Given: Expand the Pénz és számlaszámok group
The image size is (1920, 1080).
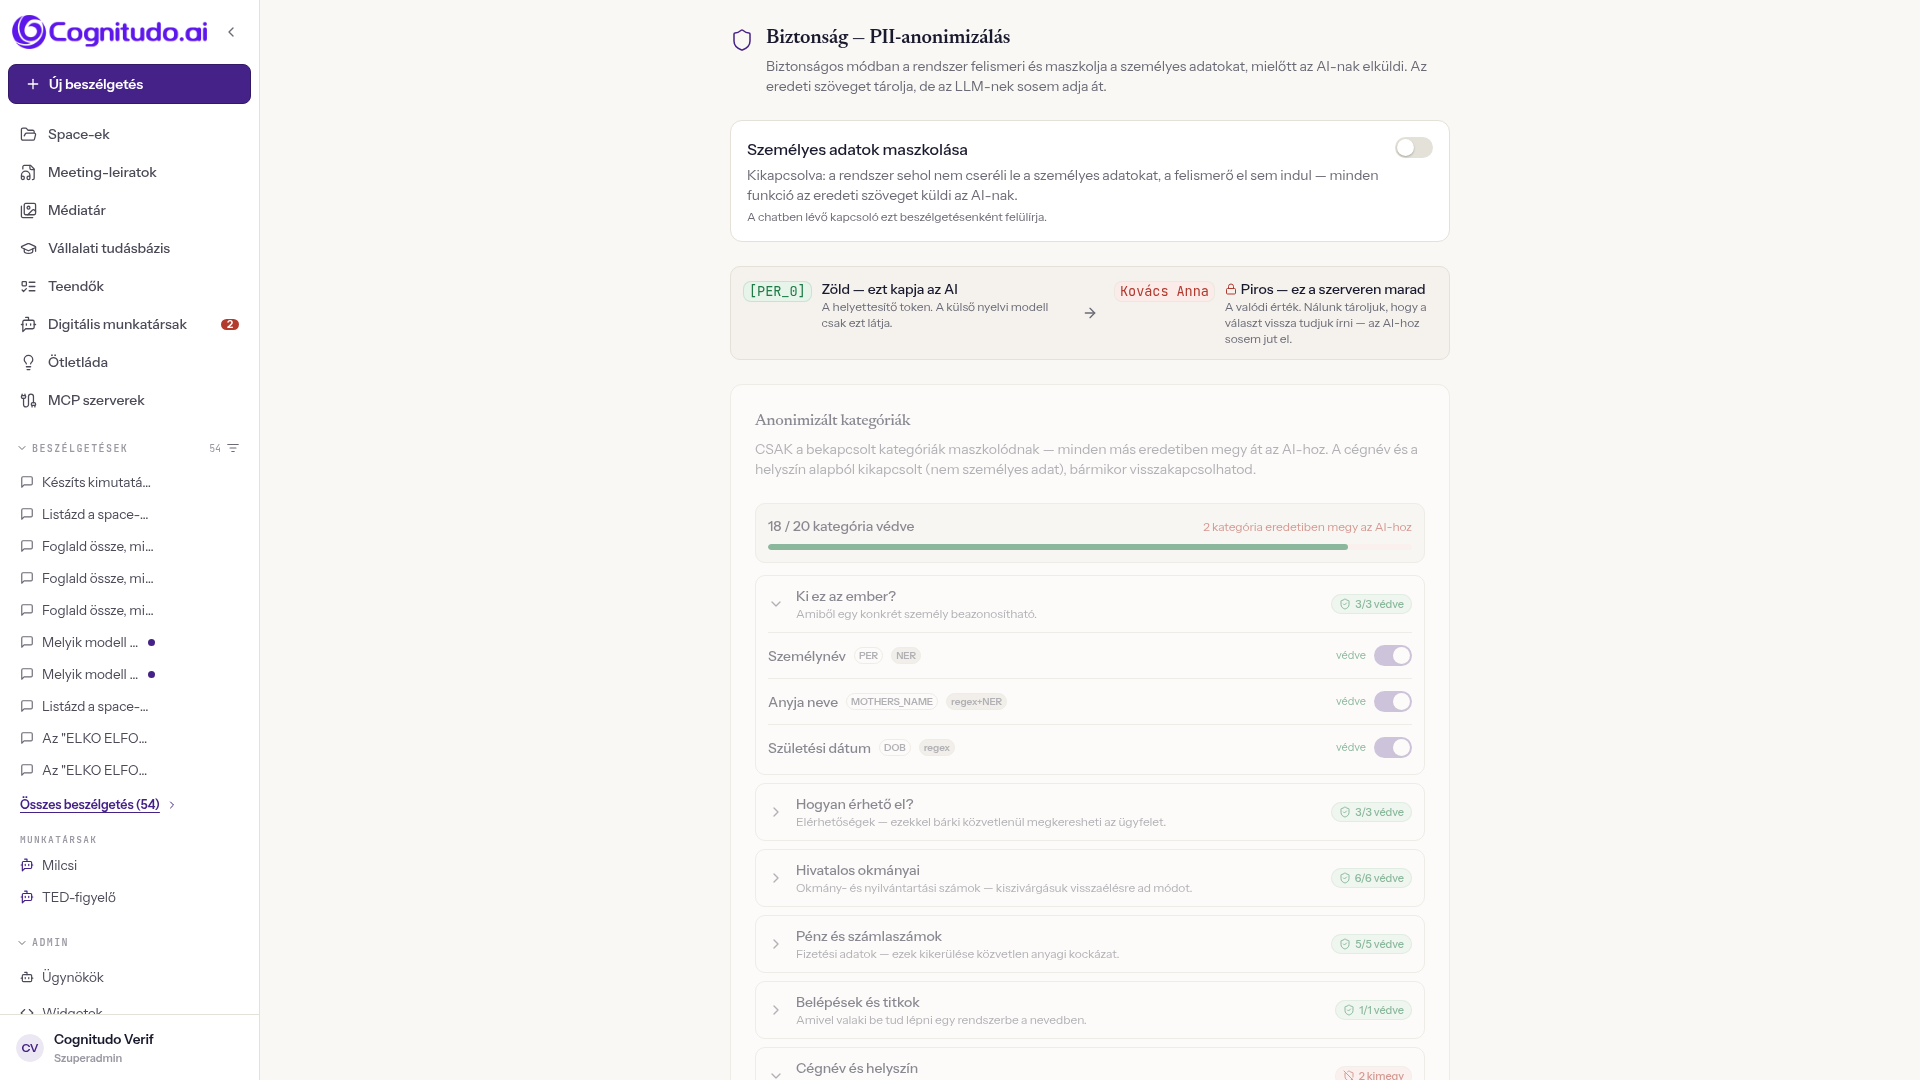Looking at the screenshot, I should pyautogui.click(x=776, y=944).
